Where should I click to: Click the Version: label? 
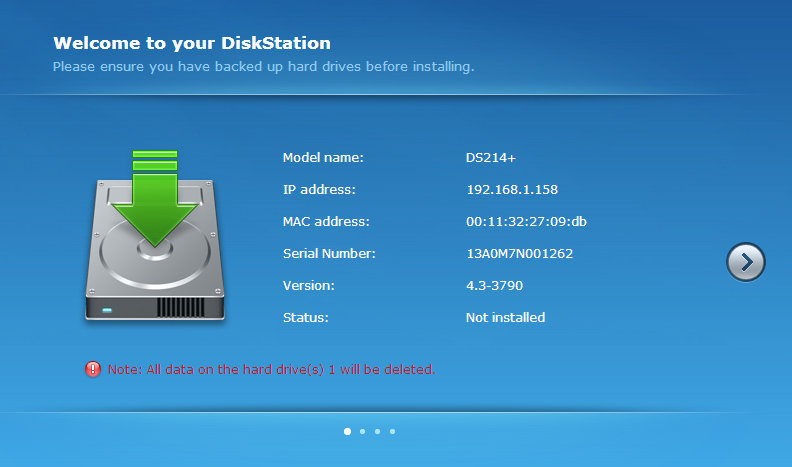(309, 286)
